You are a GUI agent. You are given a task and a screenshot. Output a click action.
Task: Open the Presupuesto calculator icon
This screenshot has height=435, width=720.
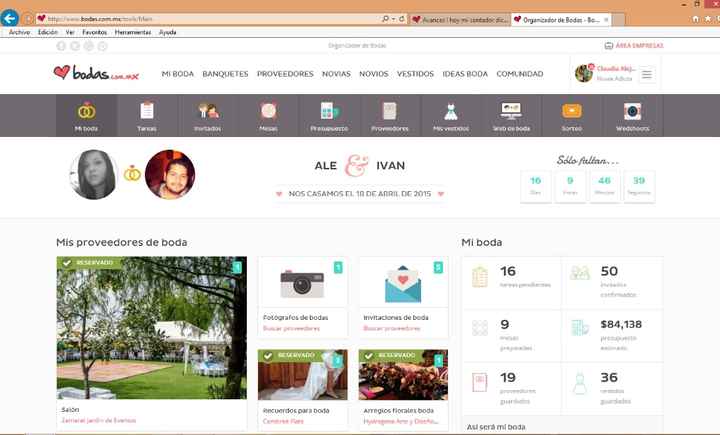click(329, 112)
